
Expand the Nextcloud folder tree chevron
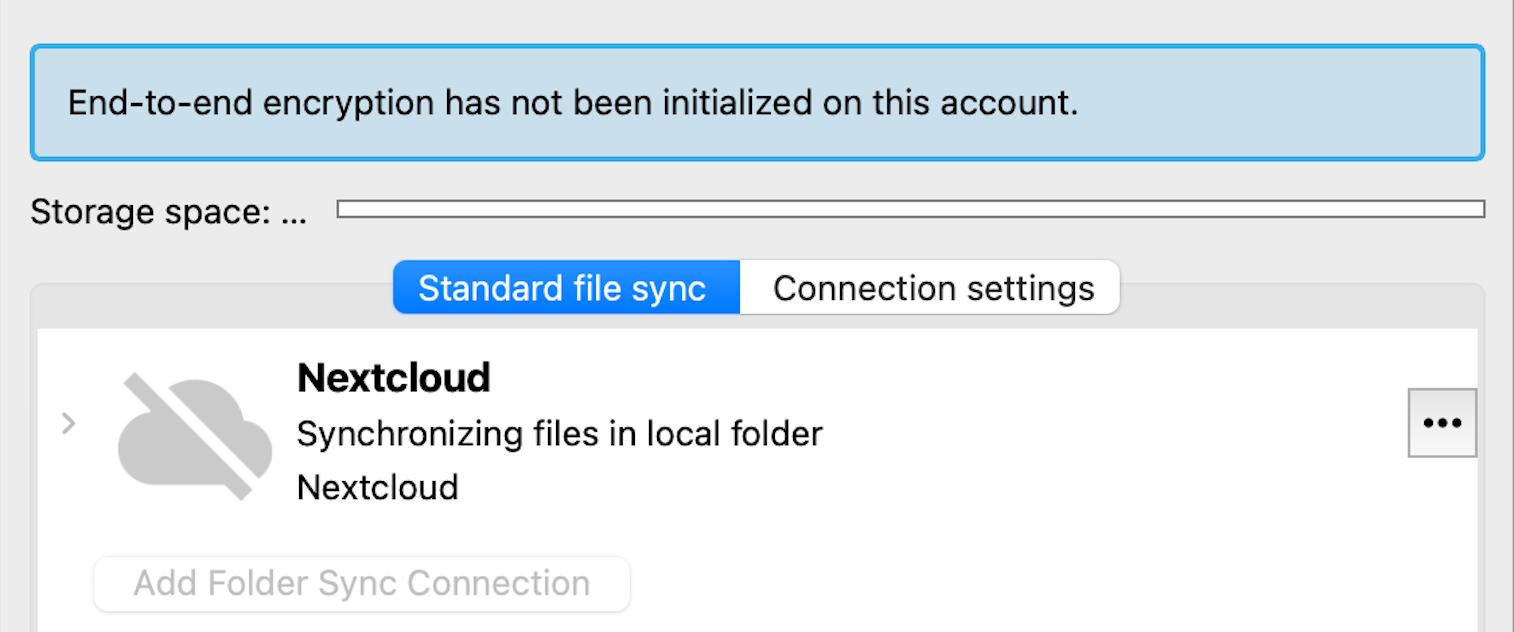tap(68, 424)
